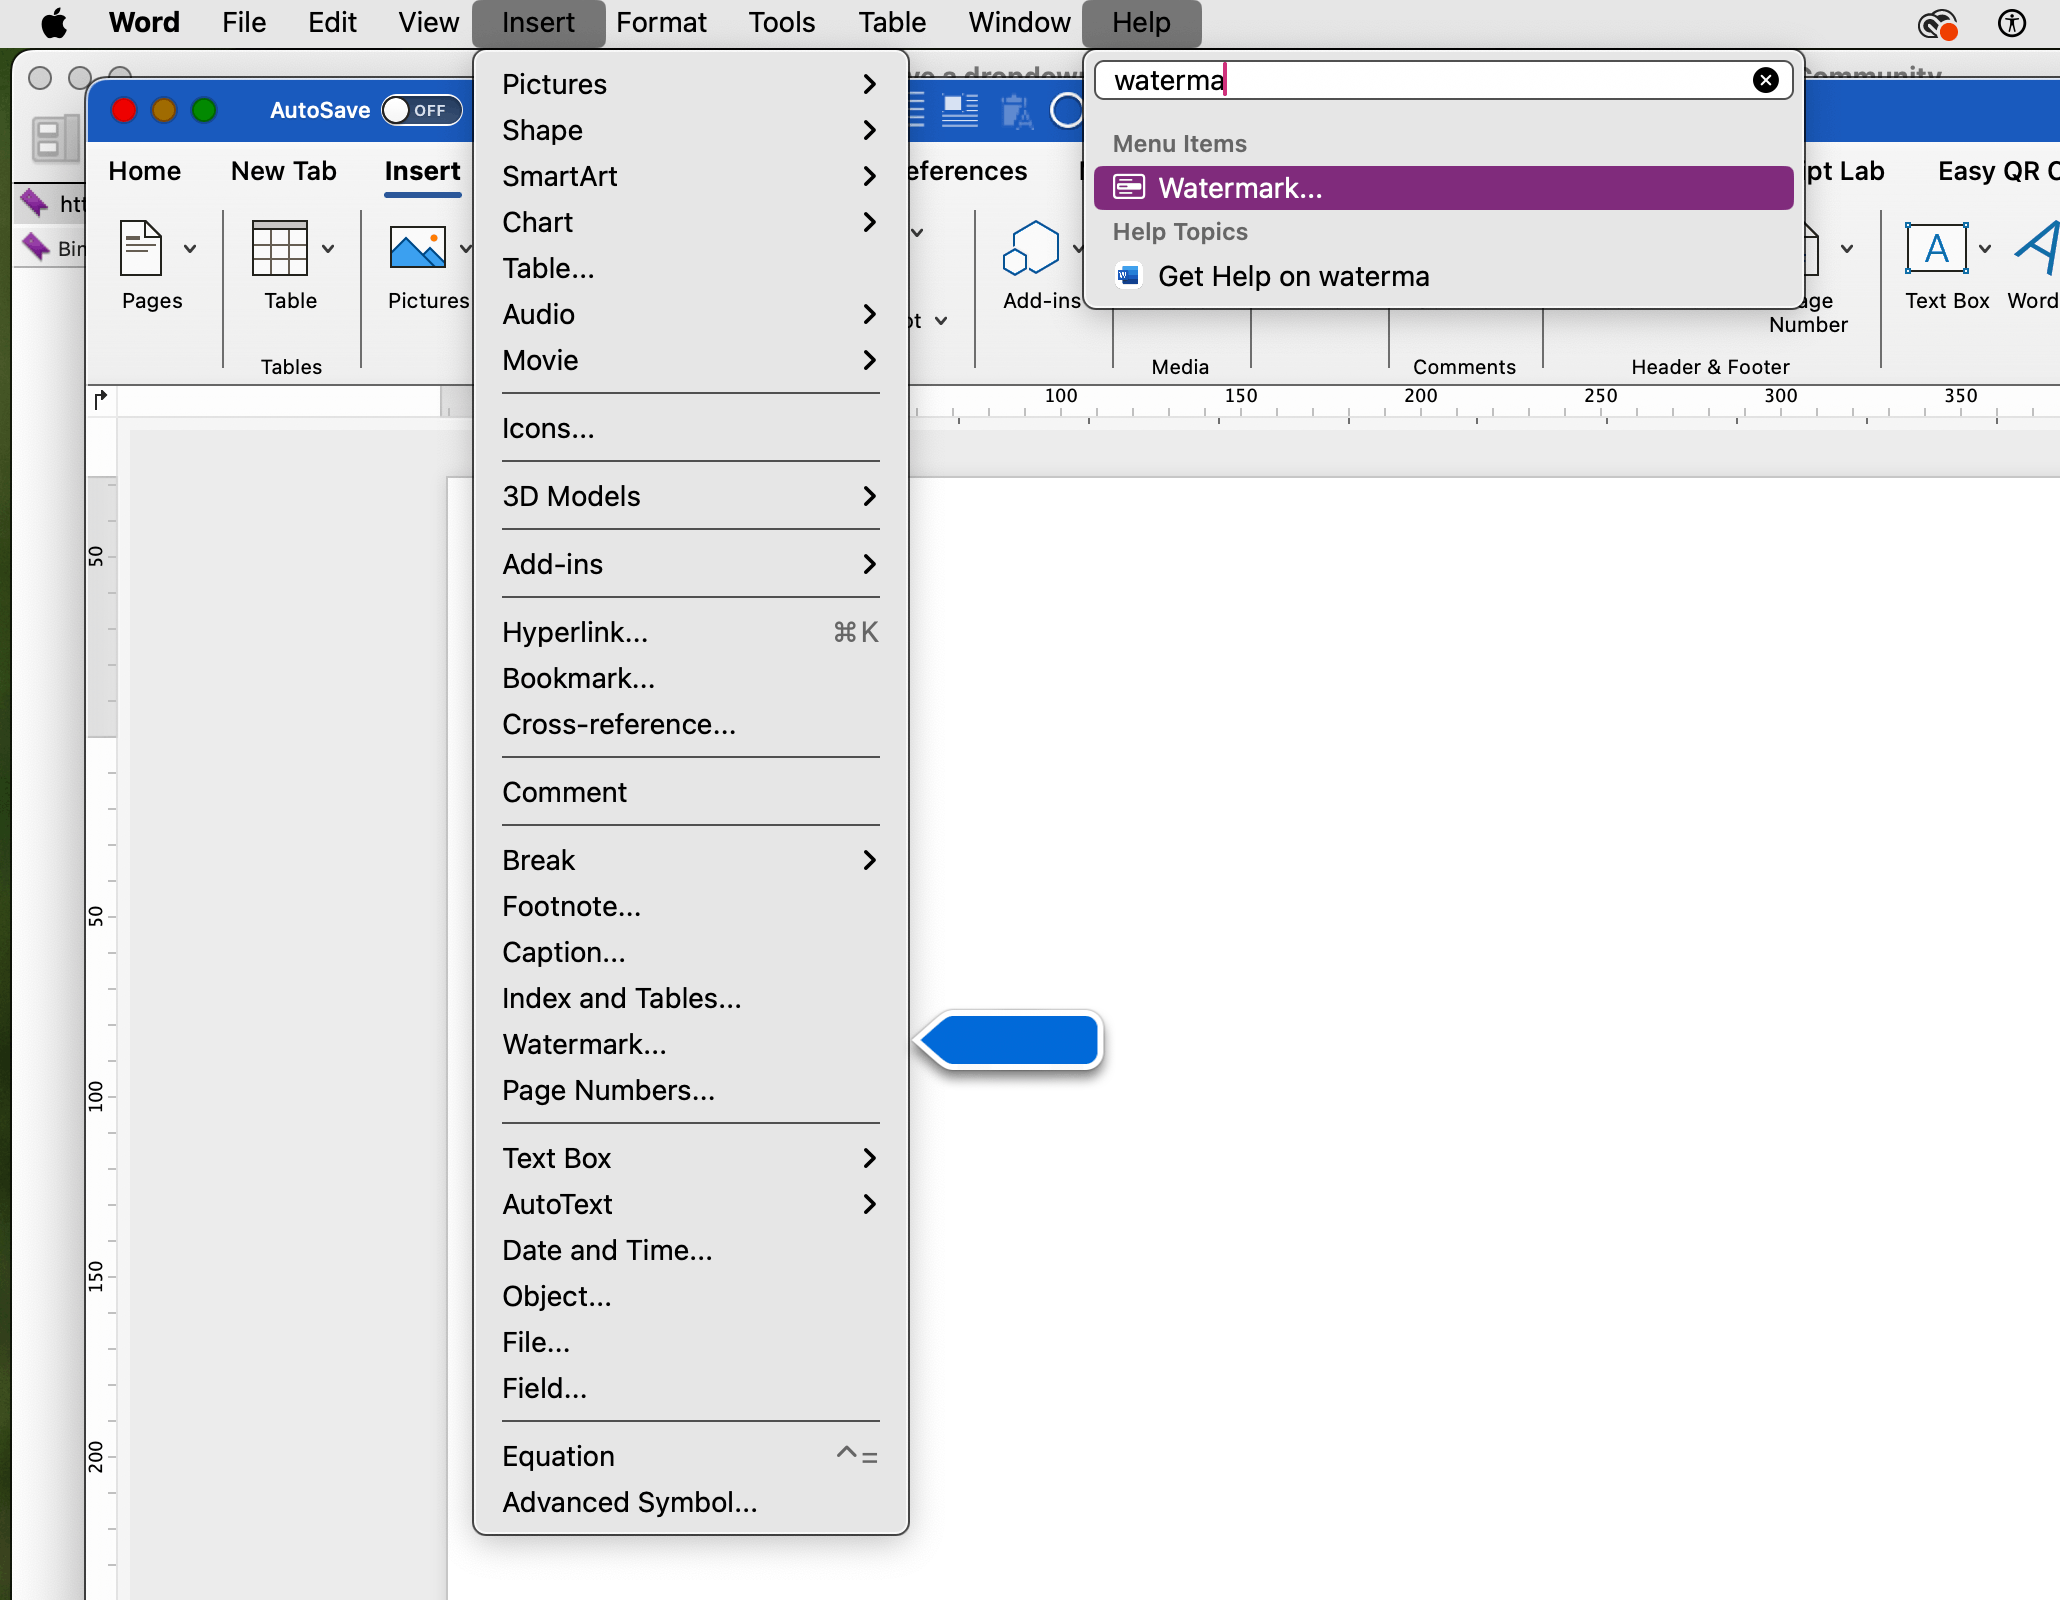Screen dimensions: 2060x1600
Task: Open the AutoText submenu
Action: (x=690, y=1204)
